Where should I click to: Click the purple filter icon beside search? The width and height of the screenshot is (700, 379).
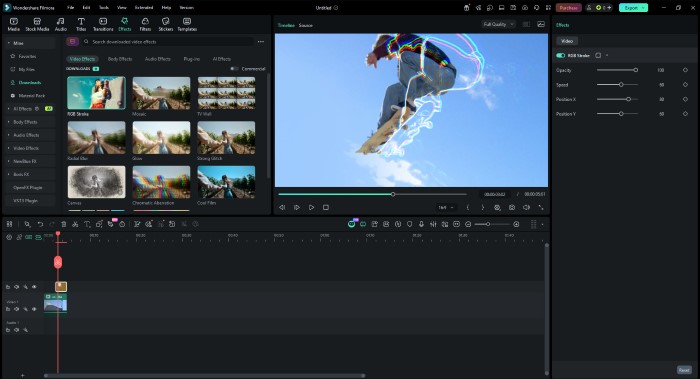(72, 42)
